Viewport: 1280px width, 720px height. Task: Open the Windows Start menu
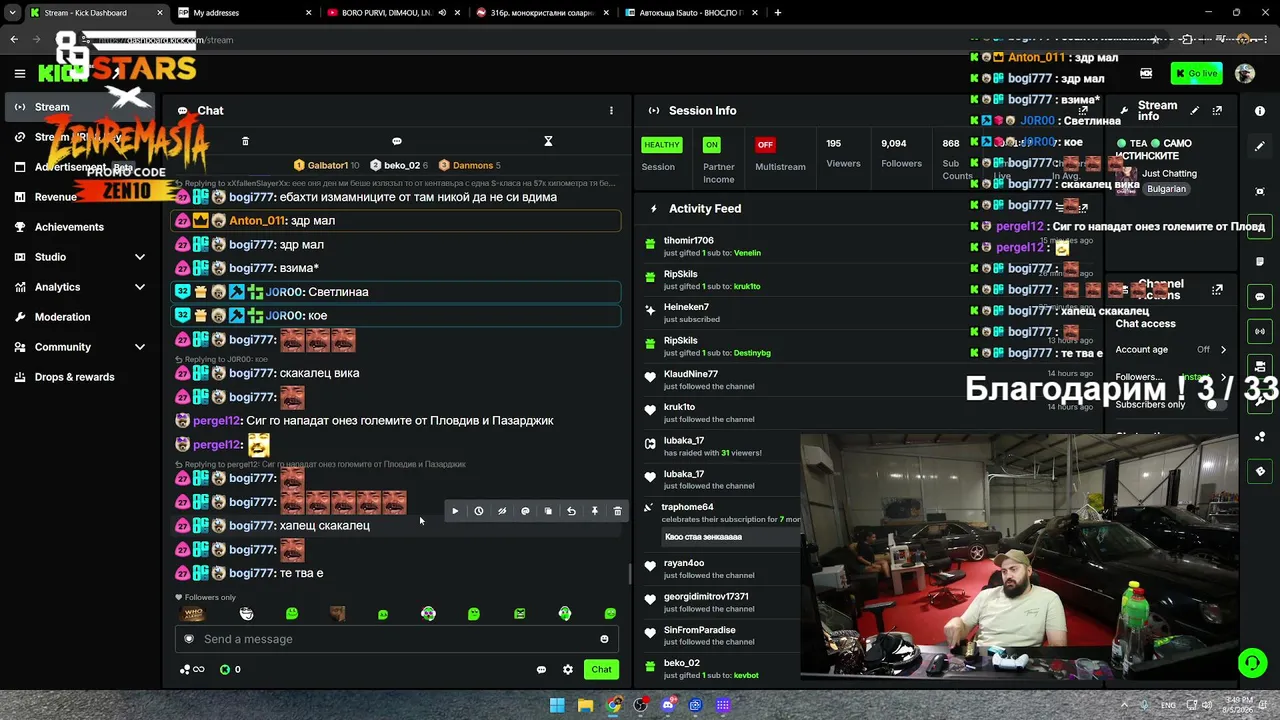(x=557, y=705)
